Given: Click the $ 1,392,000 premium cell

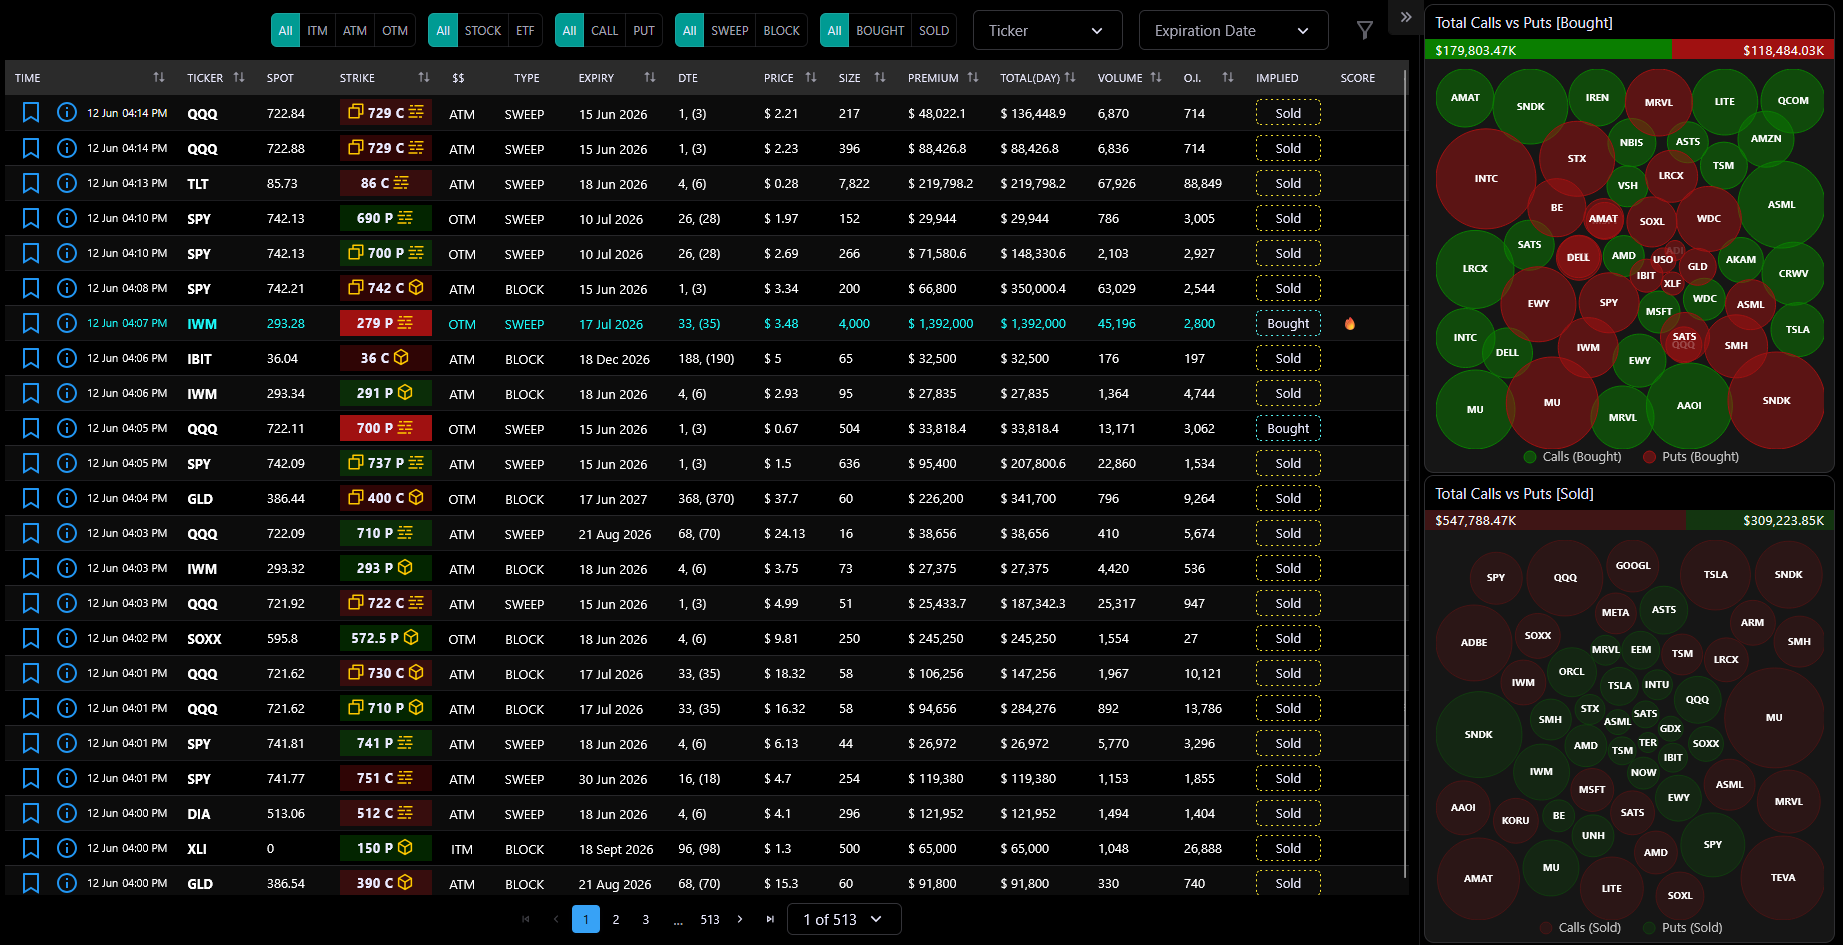Looking at the screenshot, I should [x=941, y=323].
